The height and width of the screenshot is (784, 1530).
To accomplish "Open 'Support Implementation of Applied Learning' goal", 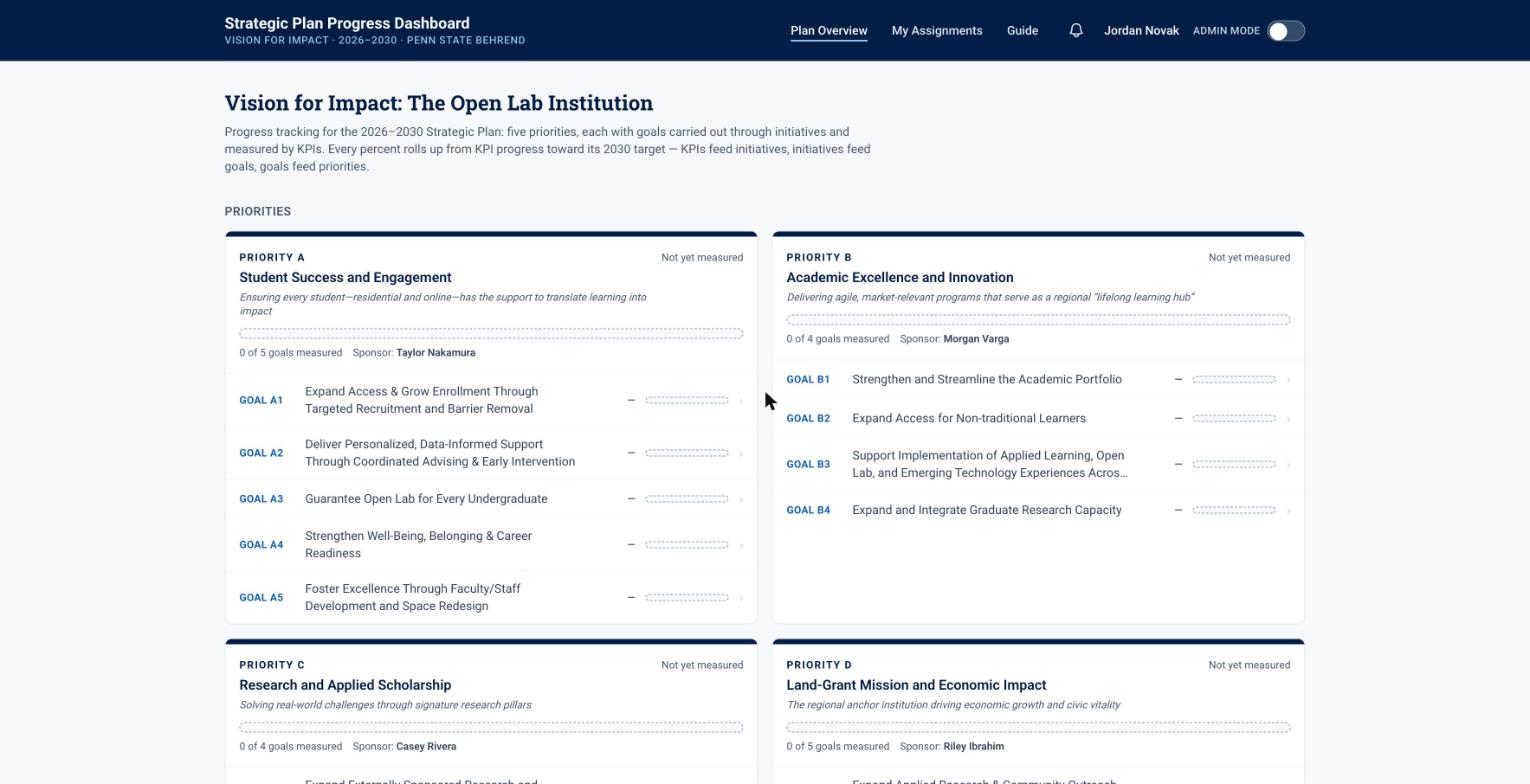I will pos(990,464).
